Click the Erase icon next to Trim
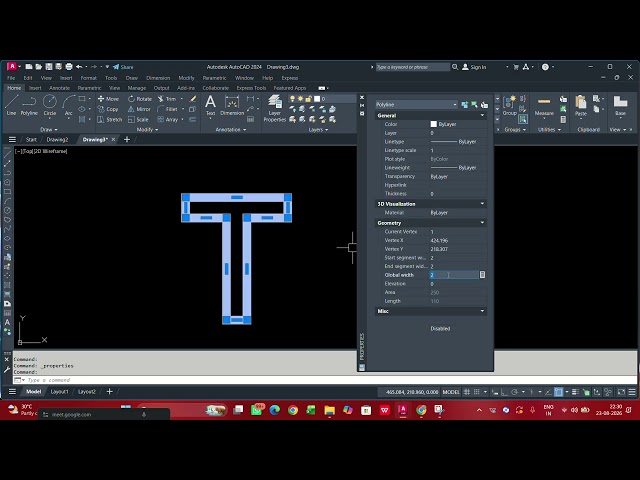 click(193, 99)
